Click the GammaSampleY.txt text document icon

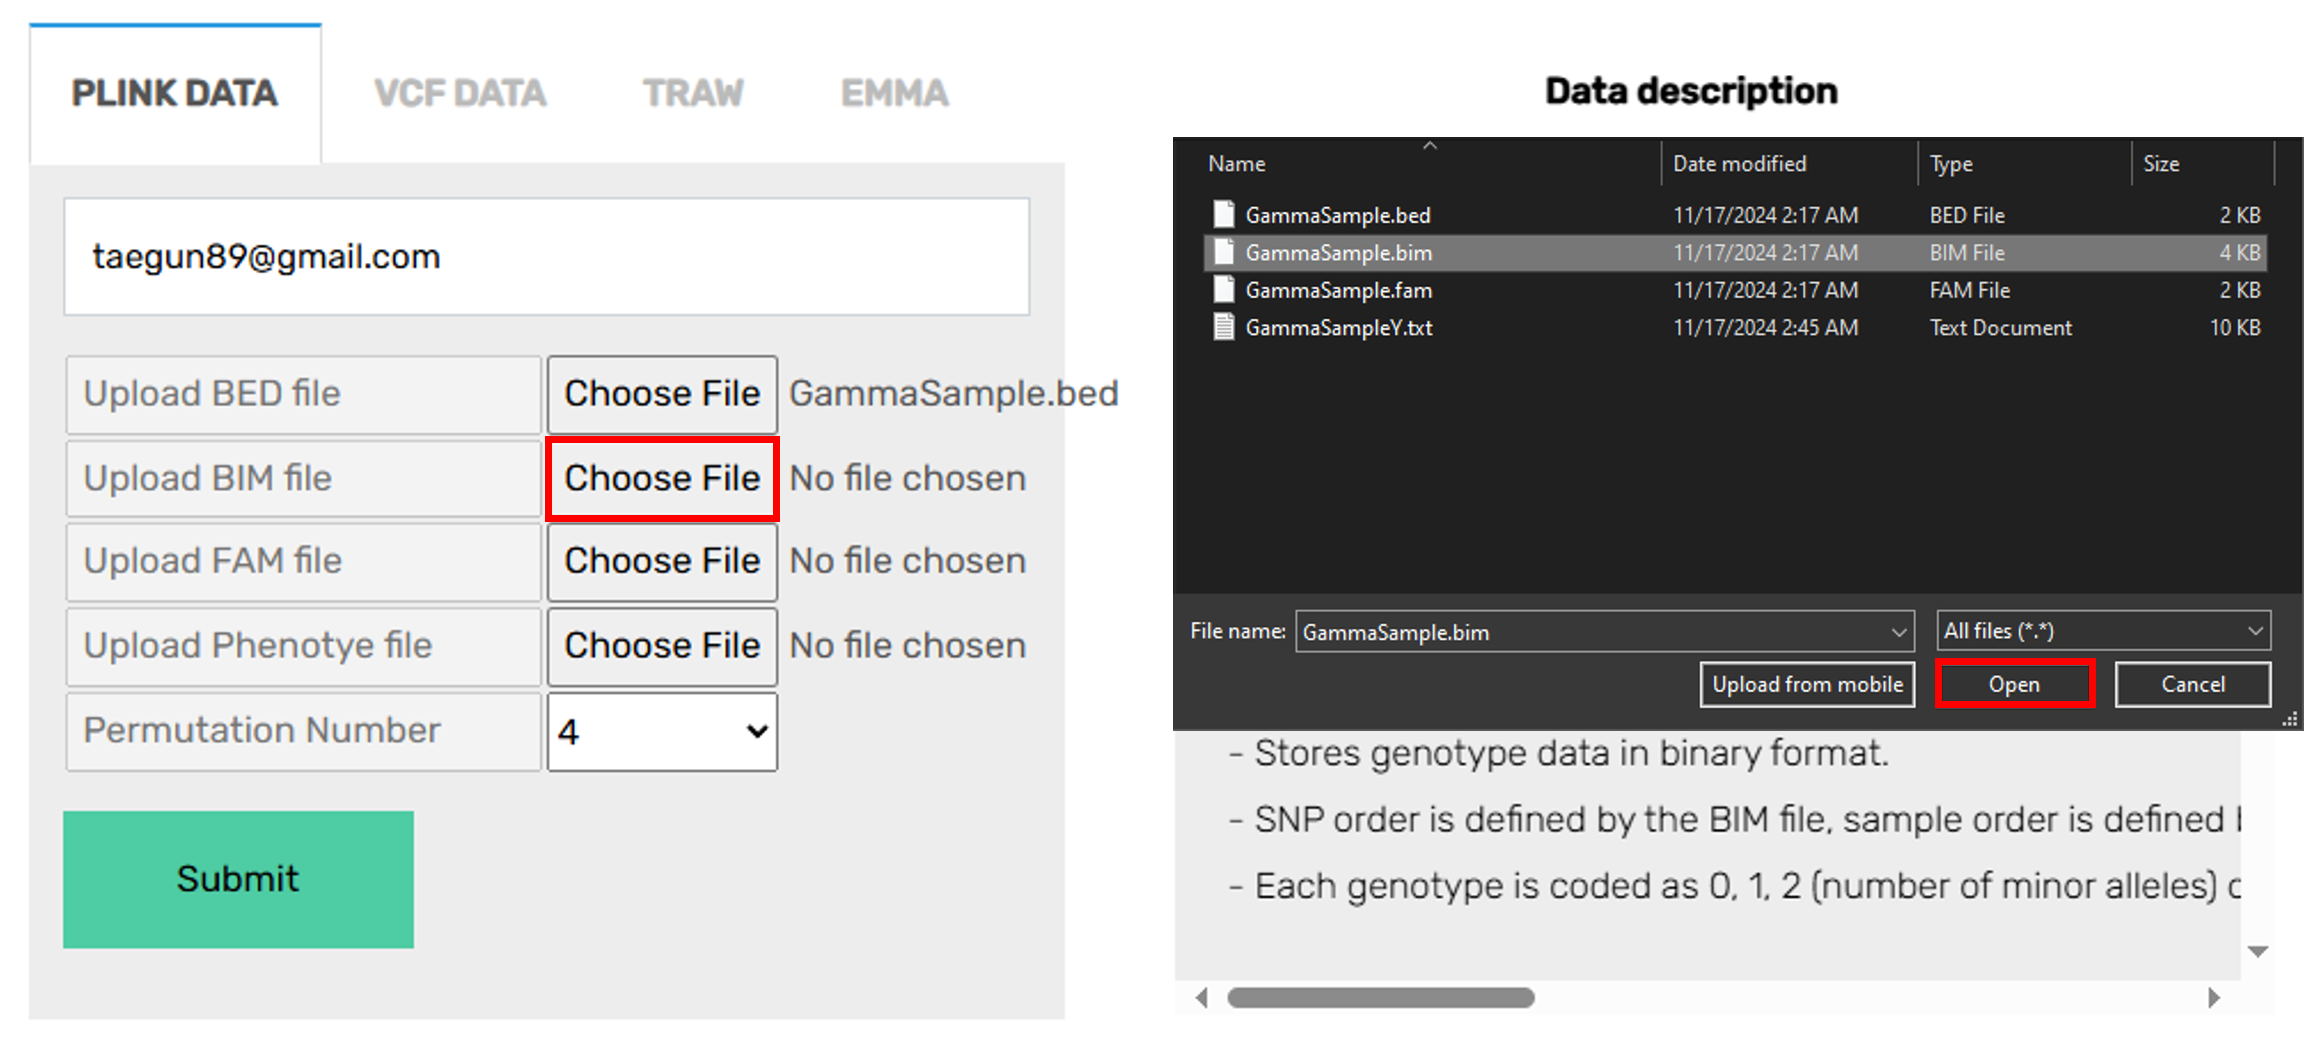(x=1223, y=327)
